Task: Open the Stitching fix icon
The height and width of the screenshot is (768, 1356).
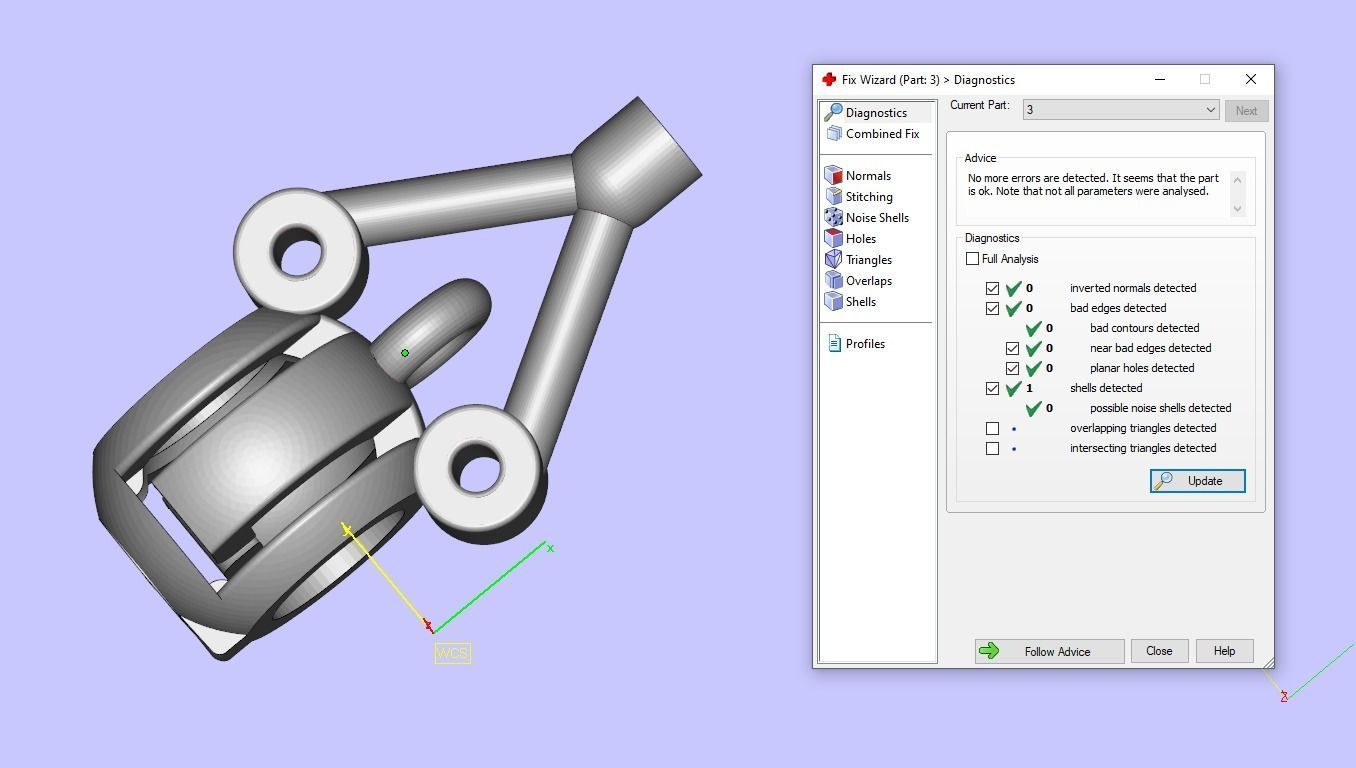Action: point(833,197)
